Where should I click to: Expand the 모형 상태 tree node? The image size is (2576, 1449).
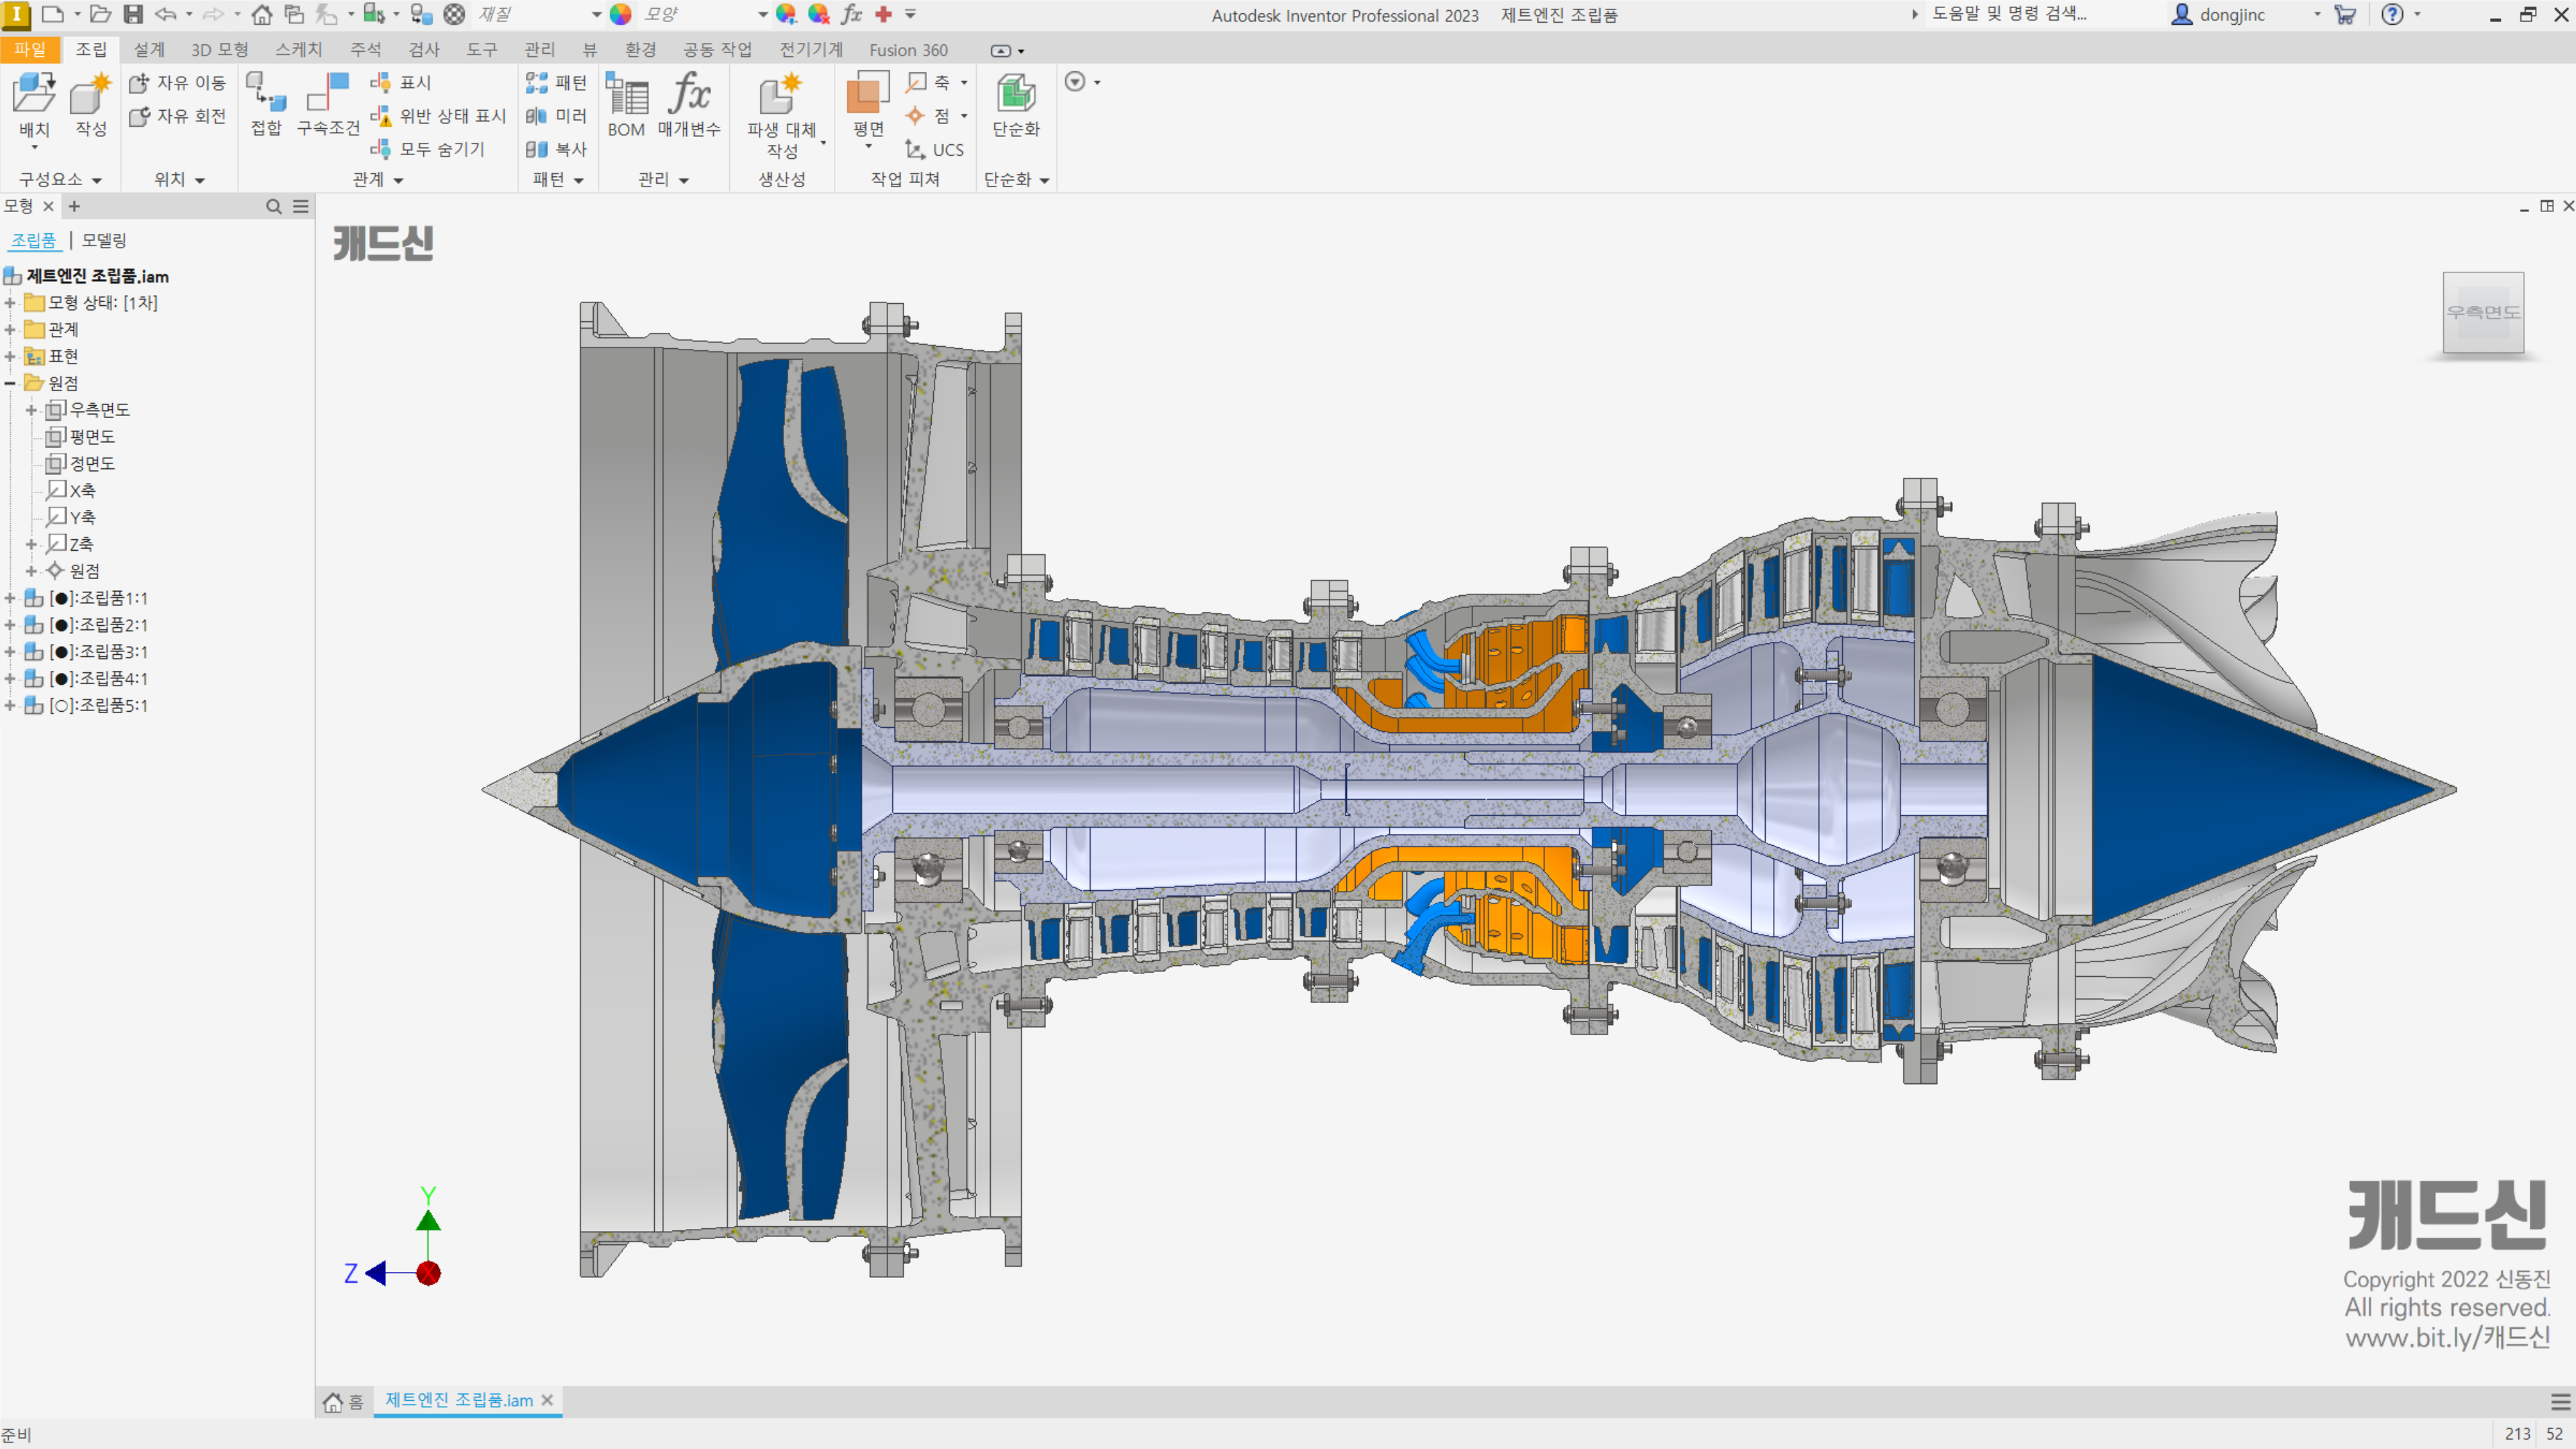tap(10, 303)
